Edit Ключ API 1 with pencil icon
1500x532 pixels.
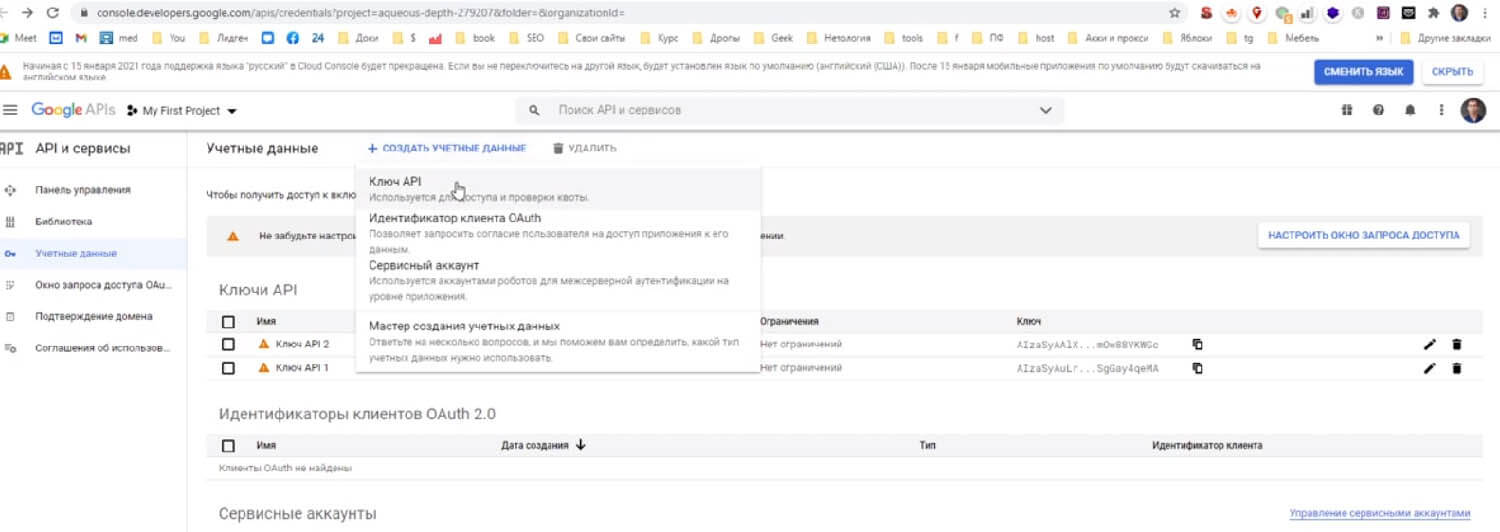(1430, 368)
